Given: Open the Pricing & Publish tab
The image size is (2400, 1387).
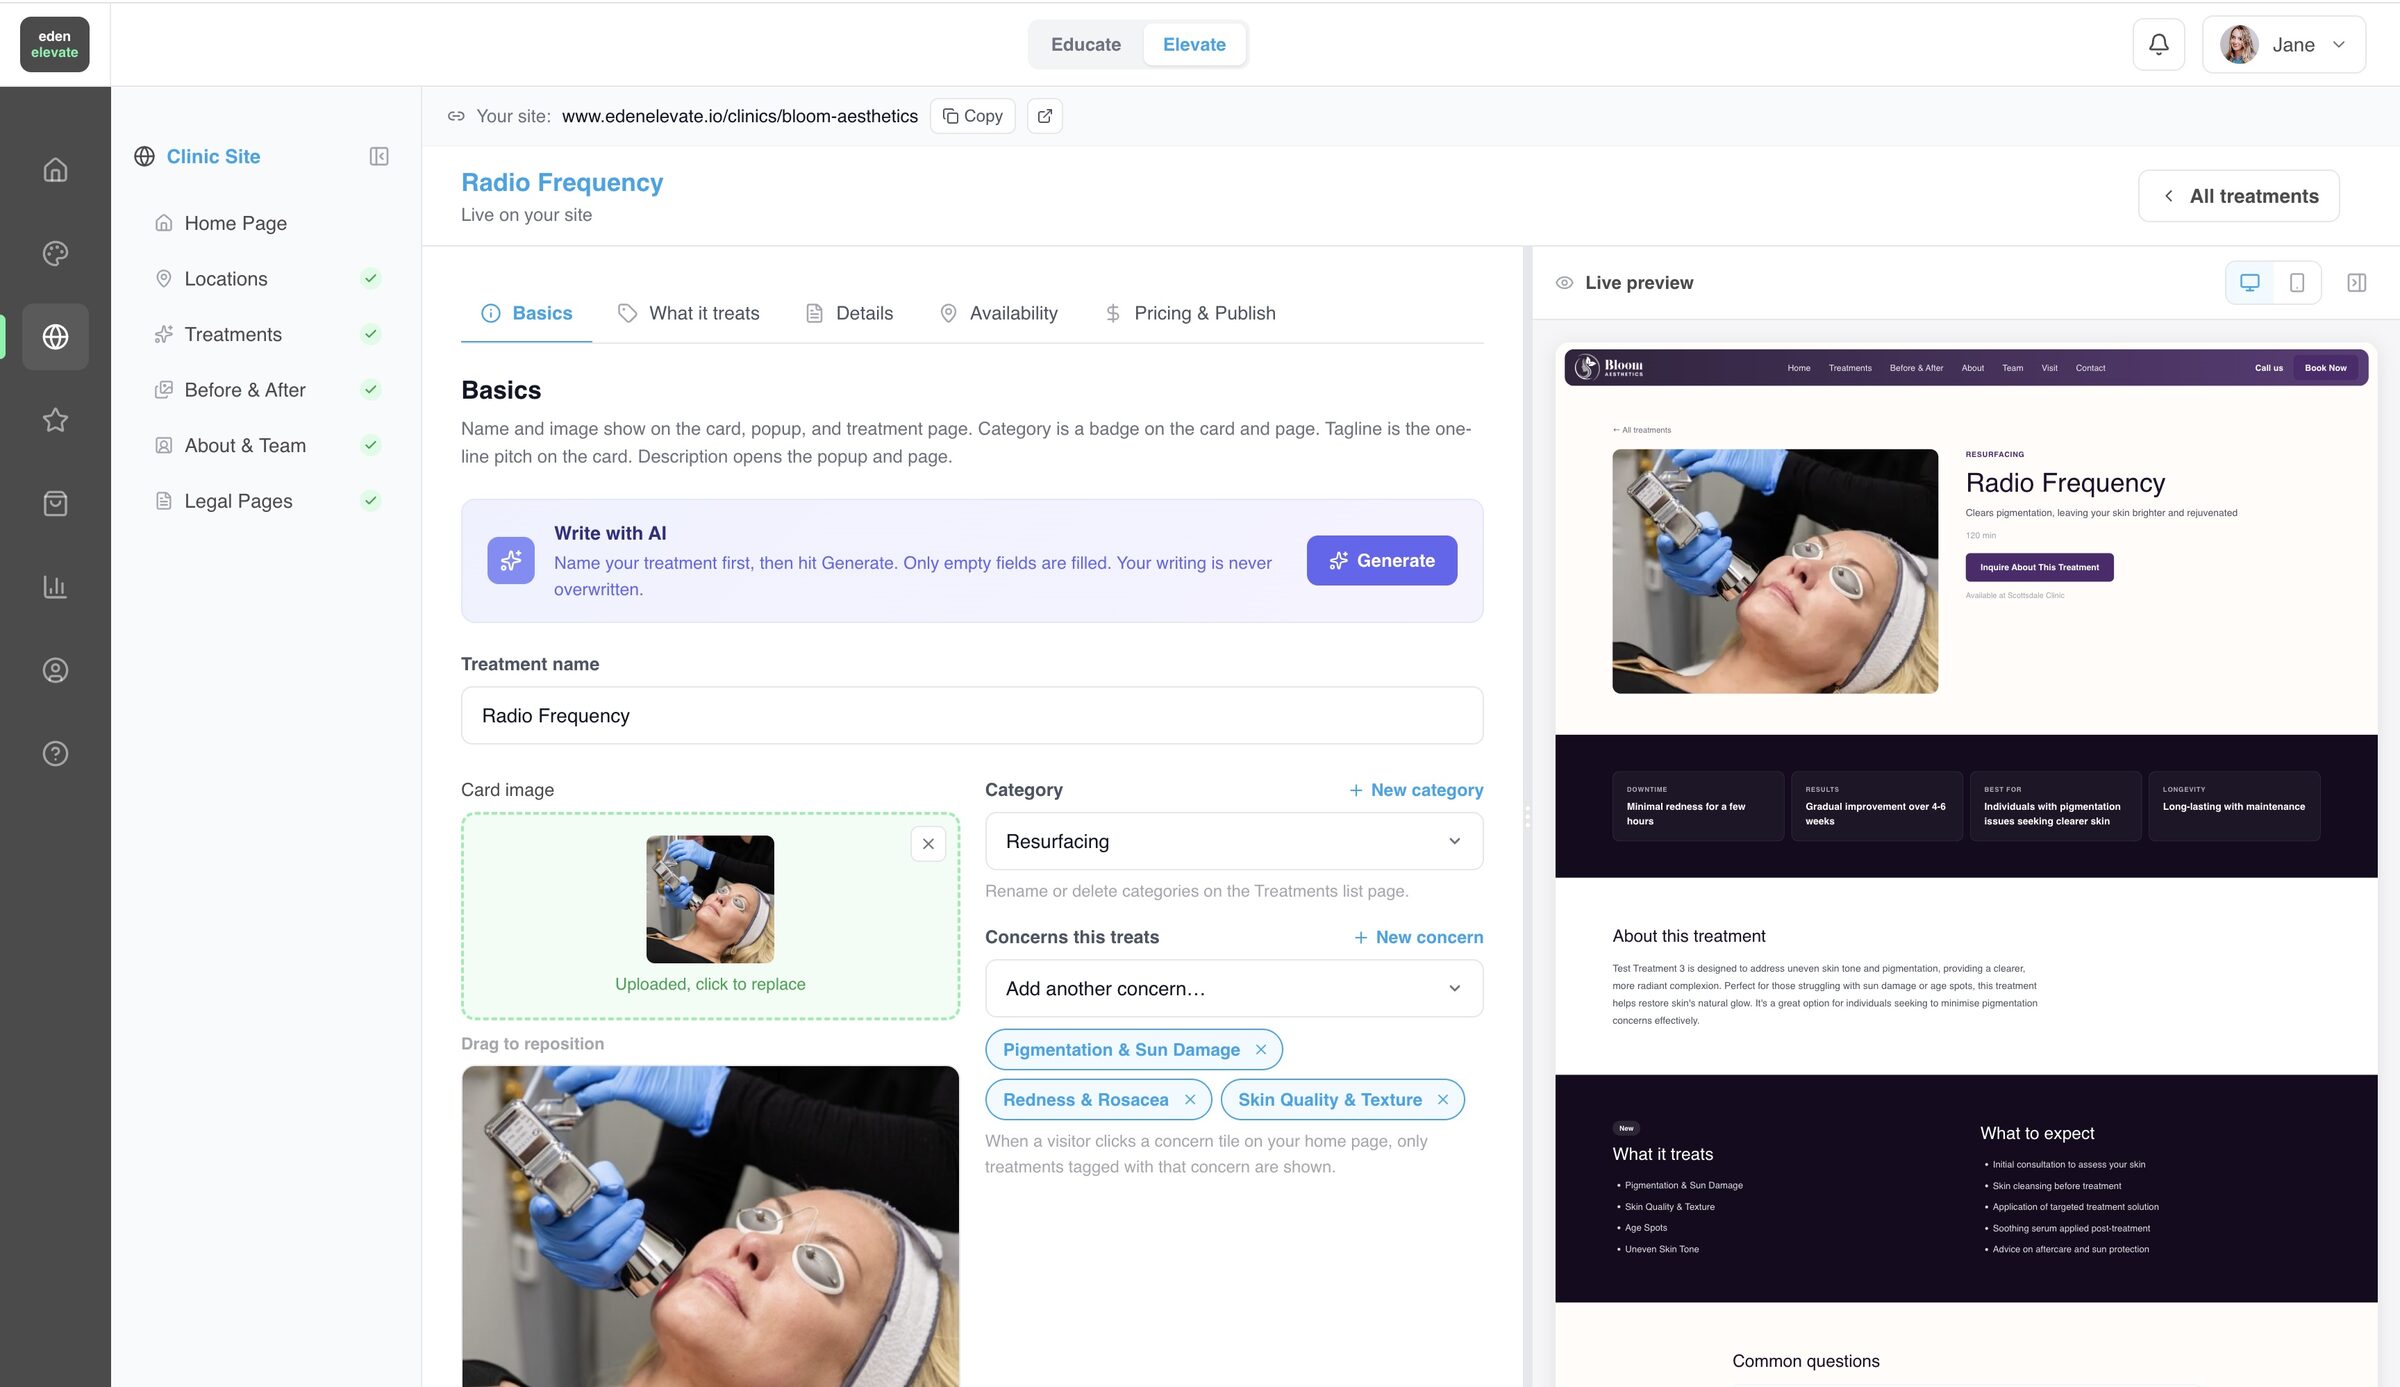Looking at the screenshot, I should coord(1191,313).
